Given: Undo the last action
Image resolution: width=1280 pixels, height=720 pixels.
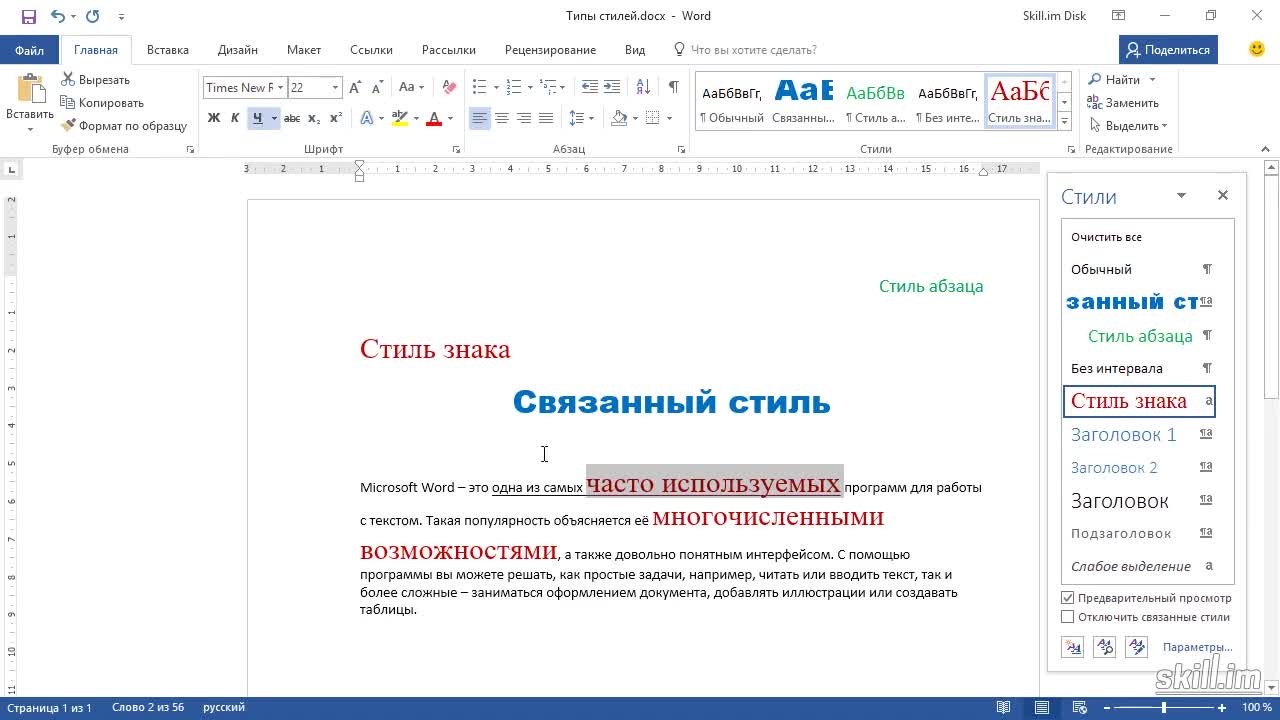Looking at the screenshot, I should click(57, 16).
